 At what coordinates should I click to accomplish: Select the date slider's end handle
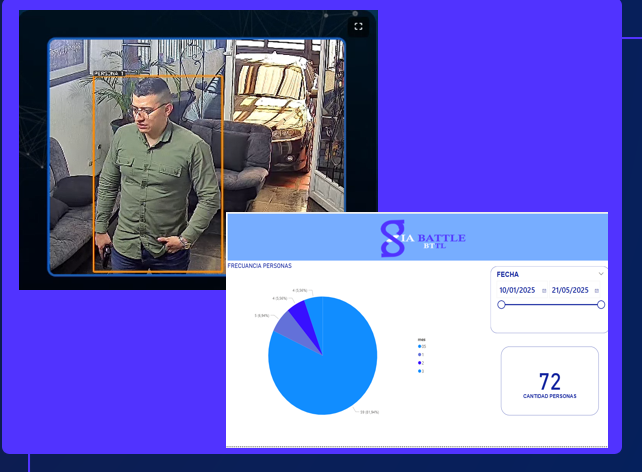coord(601,305)
